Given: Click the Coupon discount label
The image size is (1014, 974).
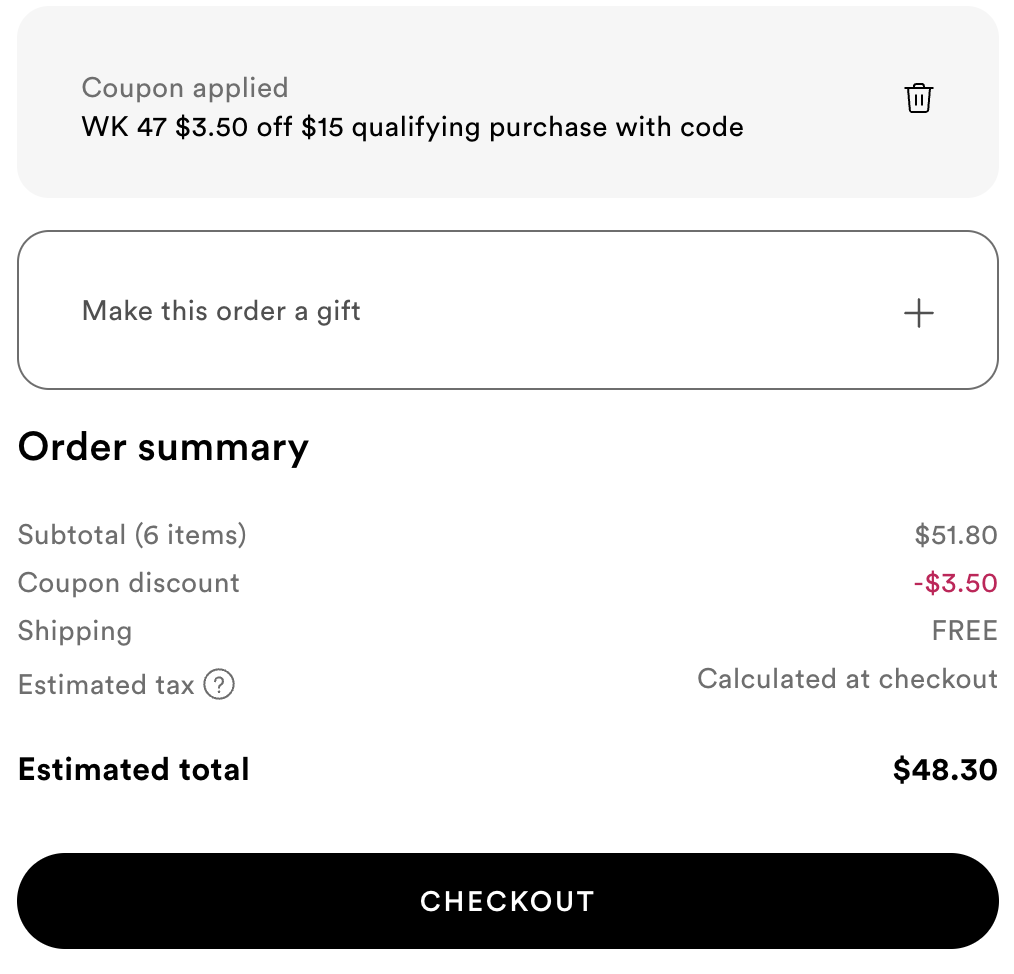Looking at the screenshot, I should (x=129, y=583).
